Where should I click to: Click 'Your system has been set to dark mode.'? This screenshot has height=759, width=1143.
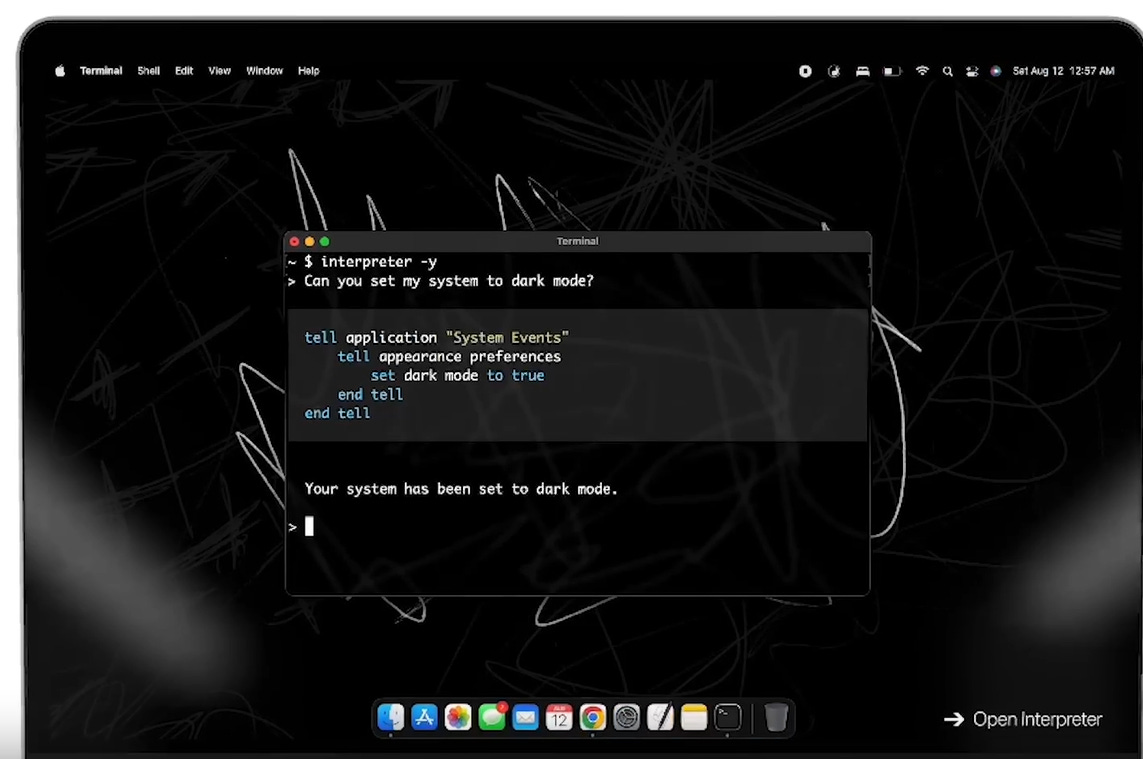pyautogui.click(x=461, y=489)
